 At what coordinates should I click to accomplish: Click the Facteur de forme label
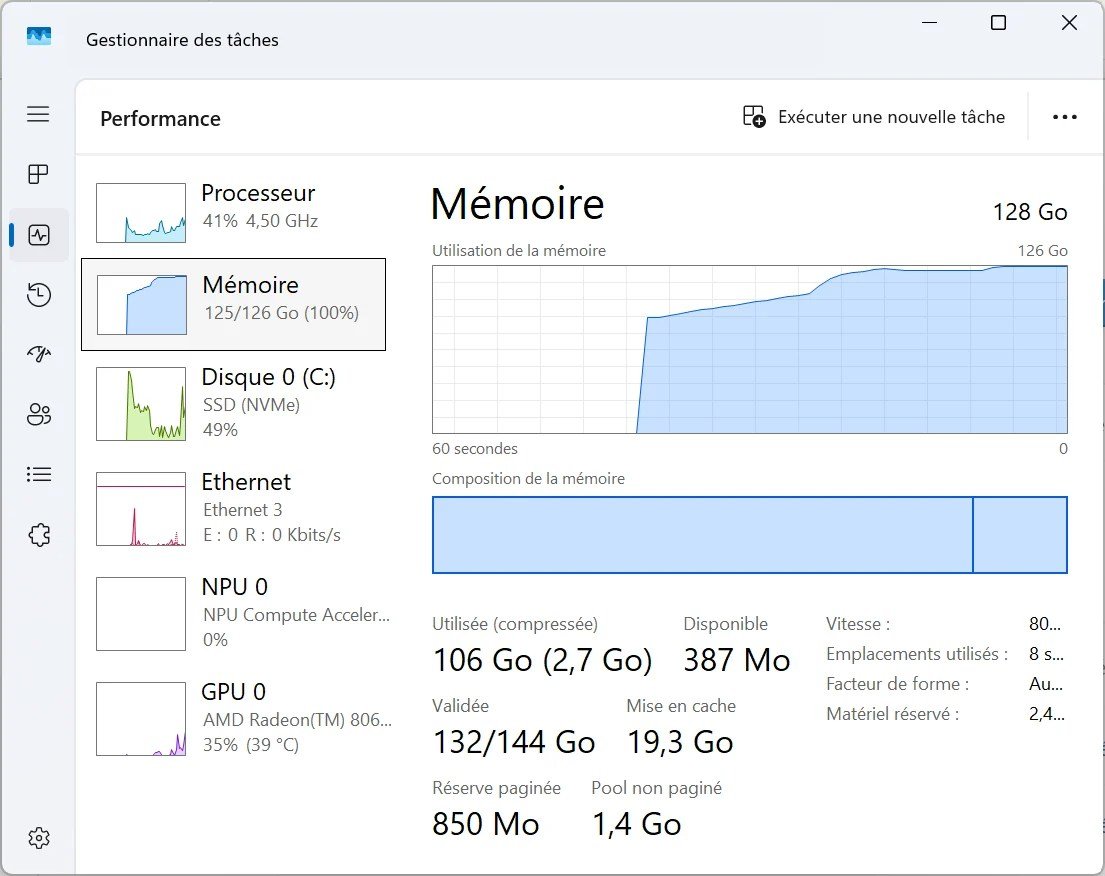[897, 684]
